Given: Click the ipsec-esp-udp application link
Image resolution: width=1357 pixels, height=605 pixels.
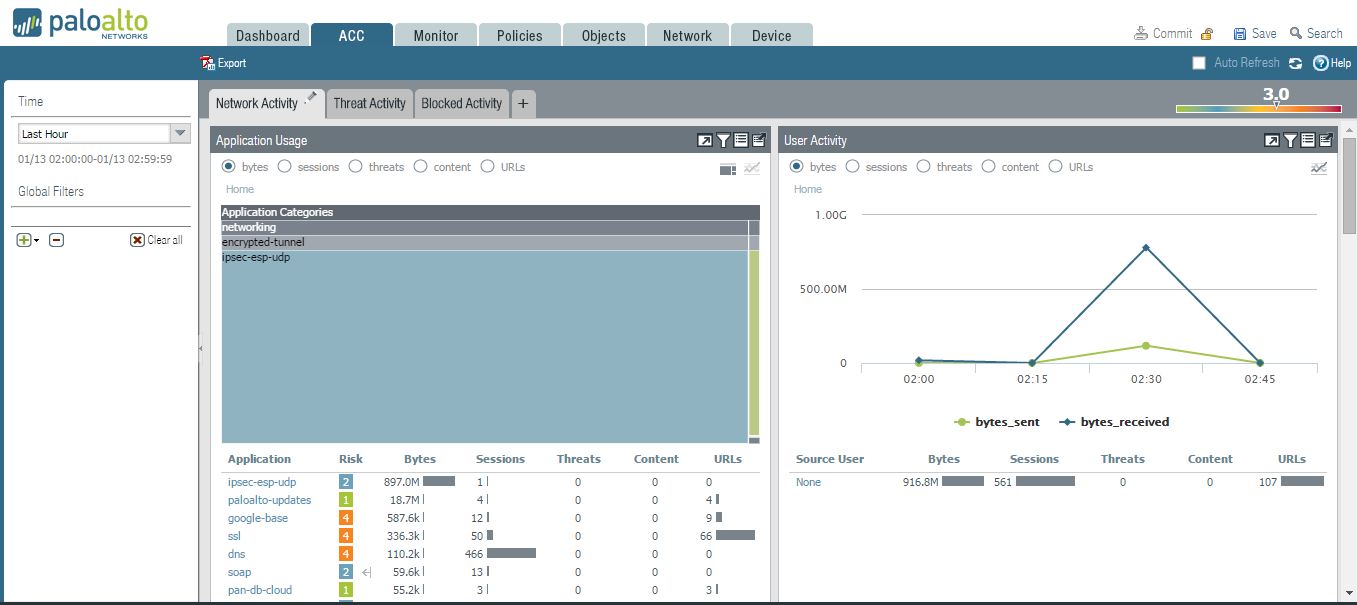Looking at the screenshot, I should click(x=262, y=482).
